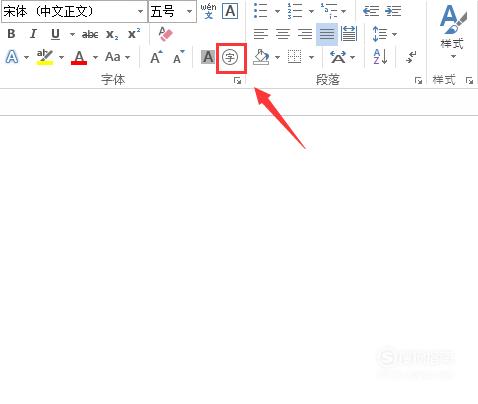Viewport: 478px width, 404px height.
Task: Open Text Effects dropdown arrow
Action: point(26,57)
